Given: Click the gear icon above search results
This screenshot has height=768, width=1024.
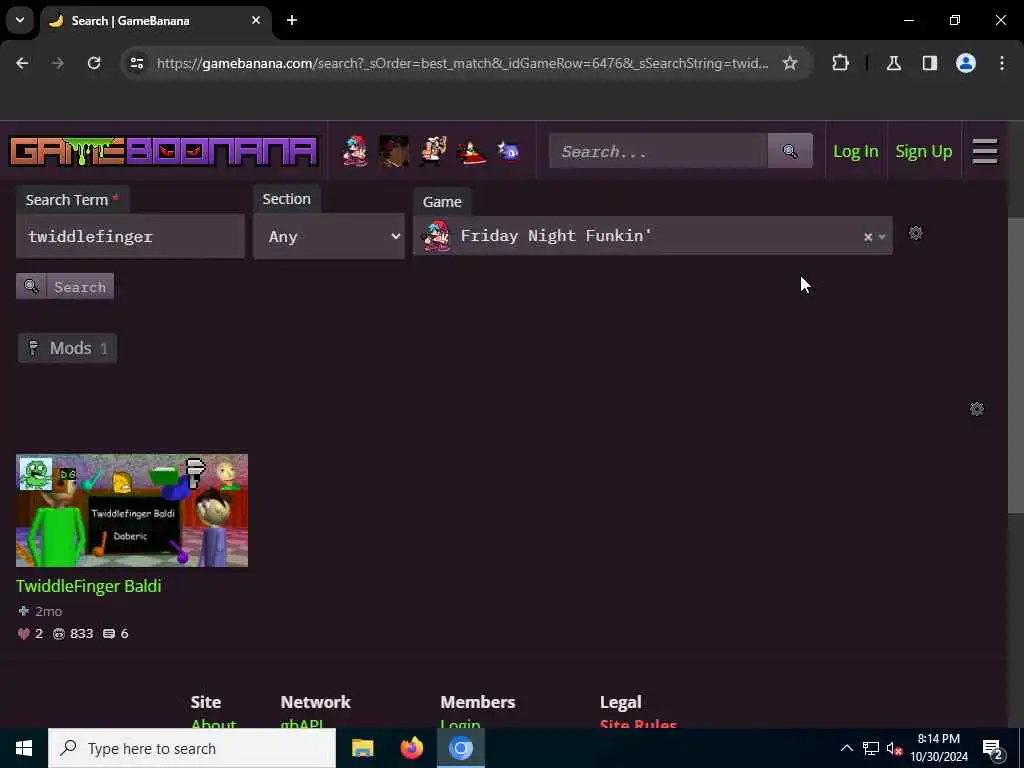Looking at the screenshot, I should pyautogui.click(x=976, y=409).
